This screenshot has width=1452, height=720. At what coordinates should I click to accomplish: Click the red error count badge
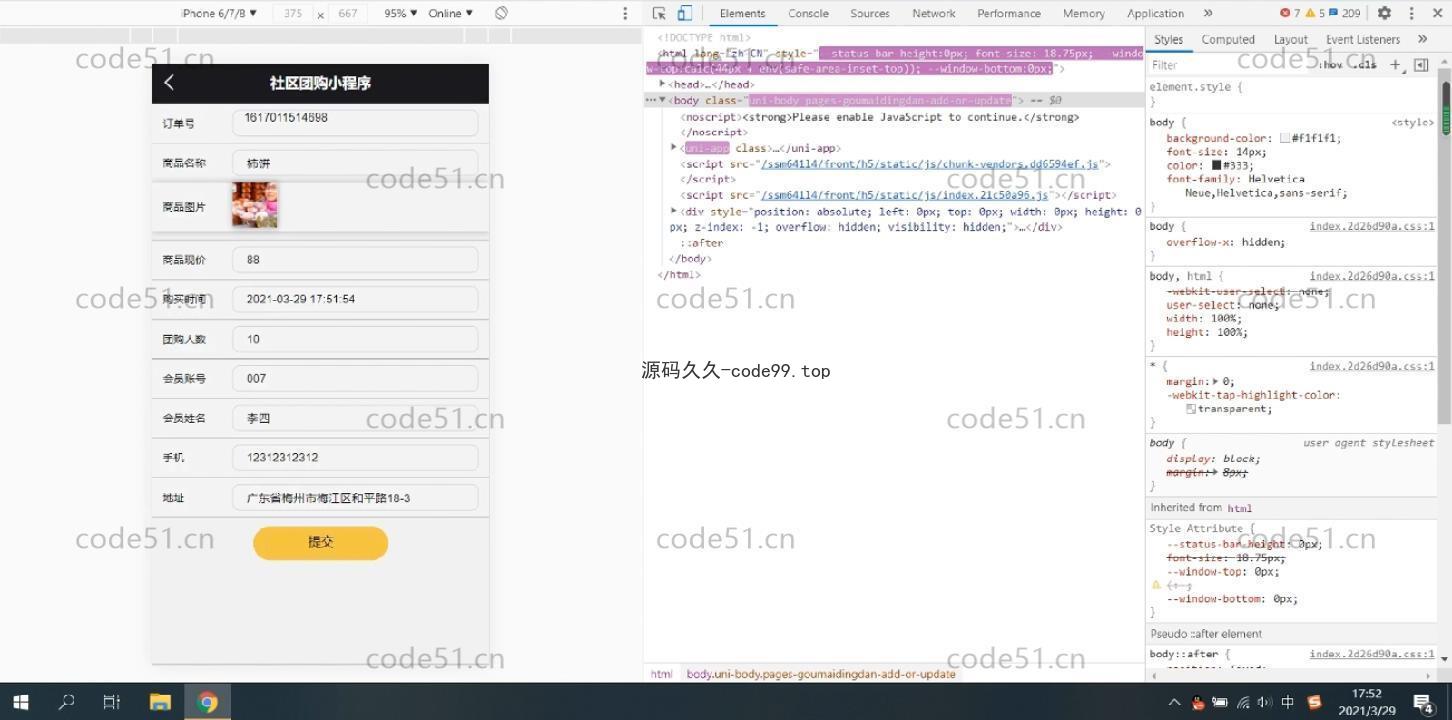(1290, 13)
